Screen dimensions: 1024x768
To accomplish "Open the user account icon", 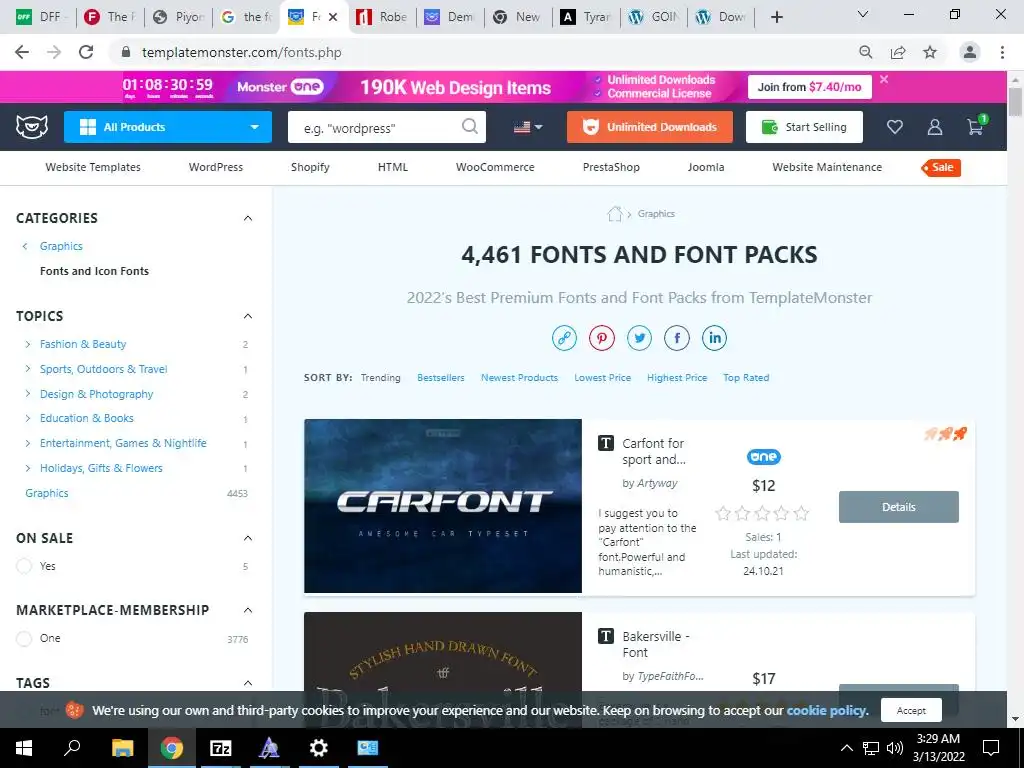I will (935, 127).
